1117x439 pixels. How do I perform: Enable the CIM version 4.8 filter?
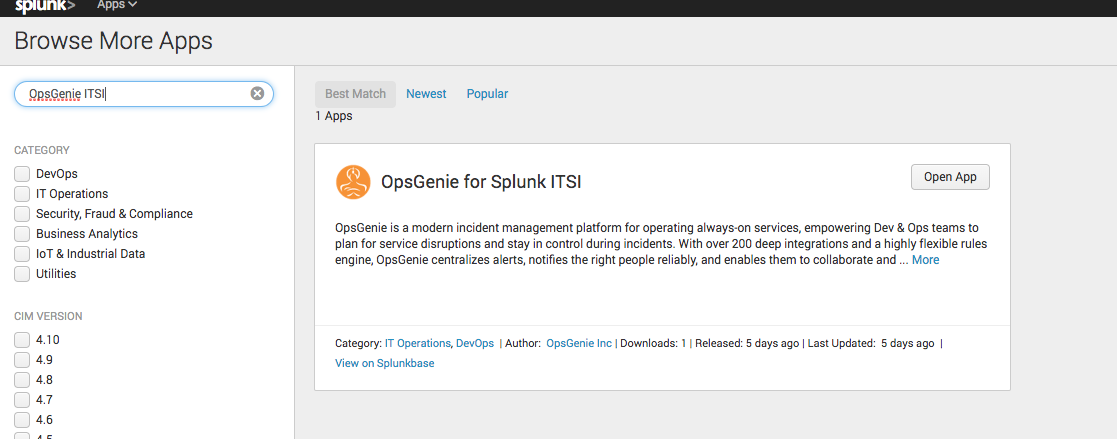coord(22,380)
